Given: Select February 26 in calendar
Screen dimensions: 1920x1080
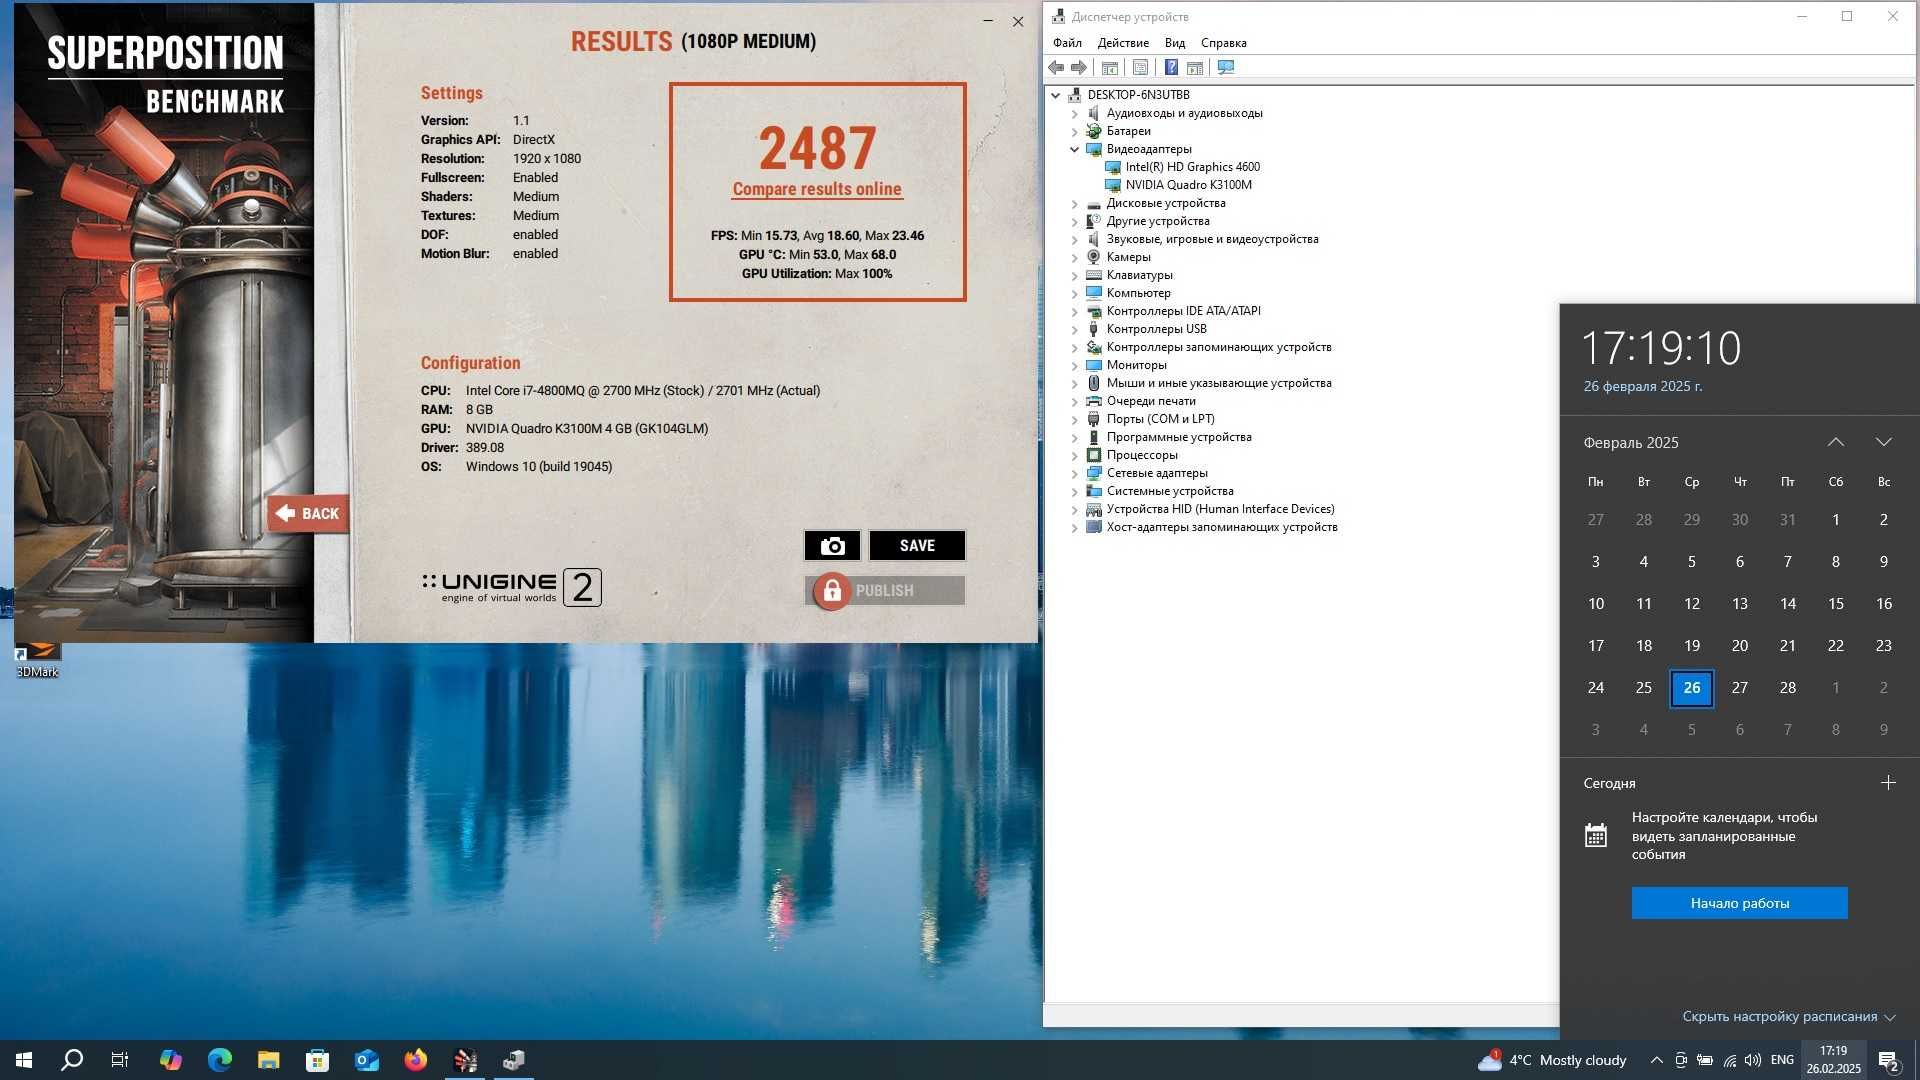Looking at the screenshot, I should pos(1692,688).
